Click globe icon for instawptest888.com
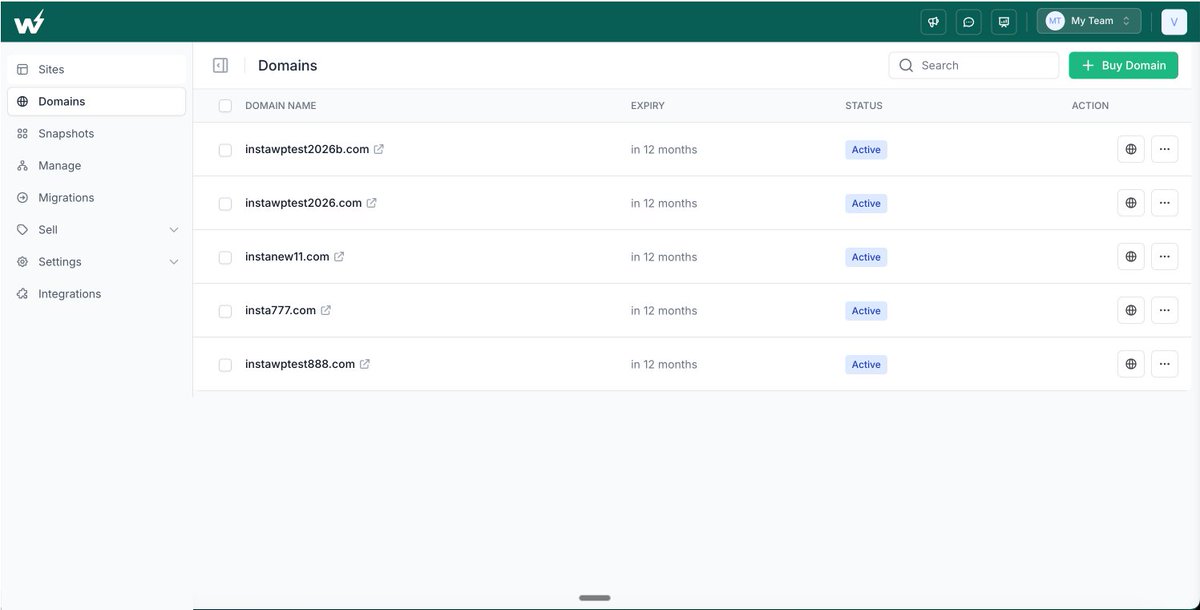 pos(1131,364)
